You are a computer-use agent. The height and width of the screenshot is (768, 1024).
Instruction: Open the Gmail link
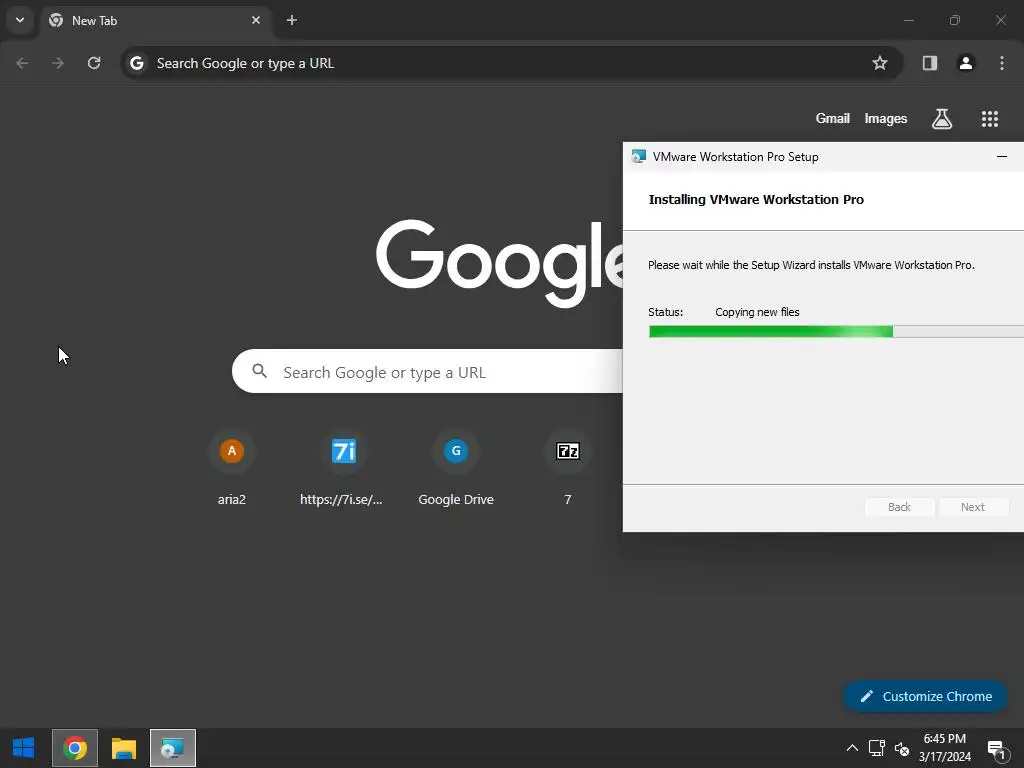[833, 119]
